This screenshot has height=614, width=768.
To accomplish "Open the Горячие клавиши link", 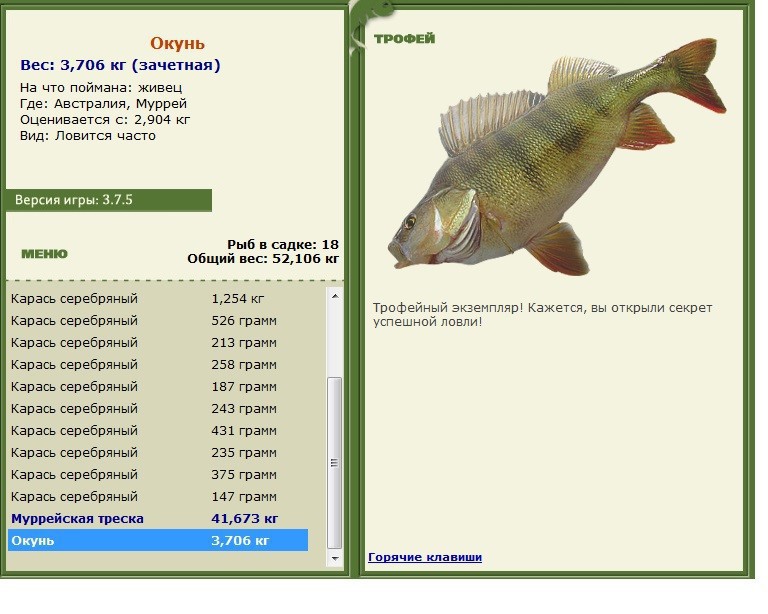I will 425,557.
